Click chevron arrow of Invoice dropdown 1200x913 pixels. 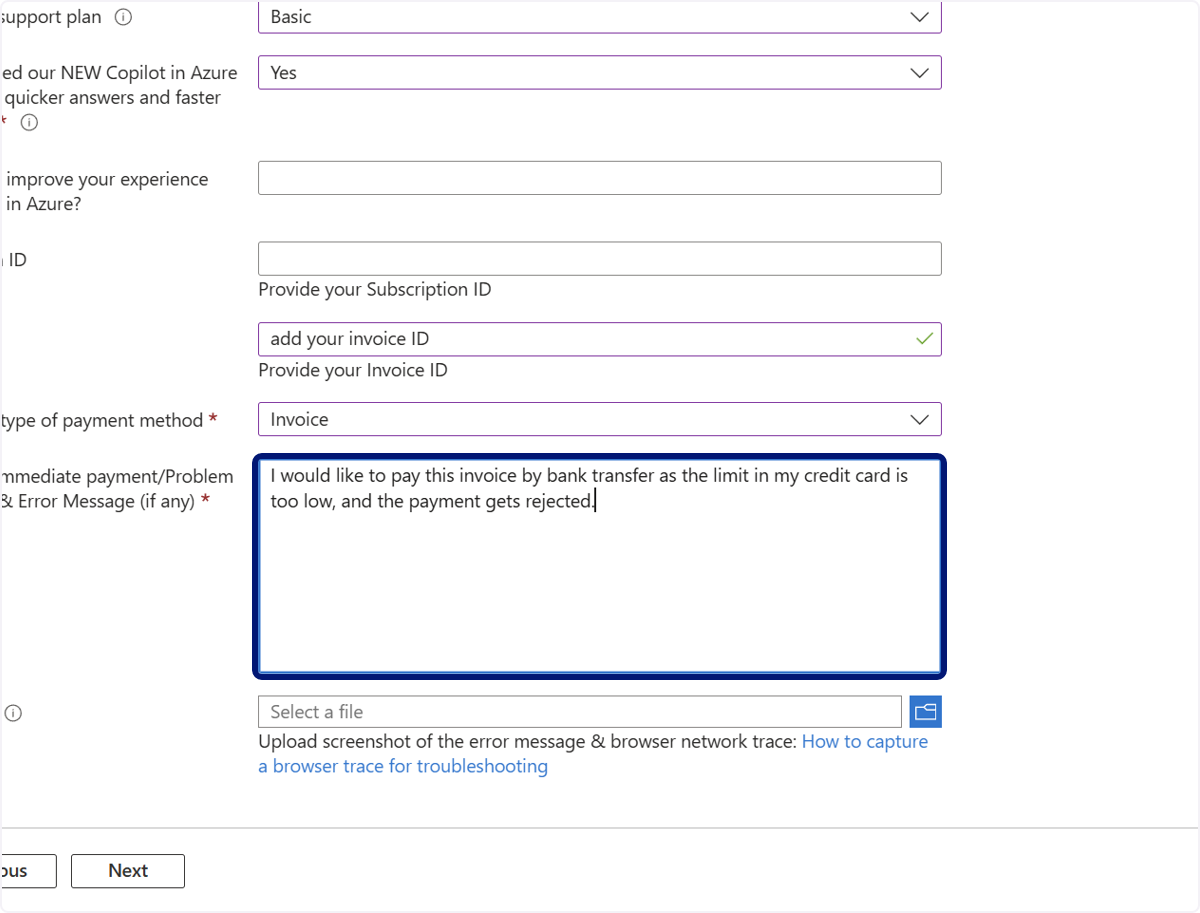coord(919,419)
